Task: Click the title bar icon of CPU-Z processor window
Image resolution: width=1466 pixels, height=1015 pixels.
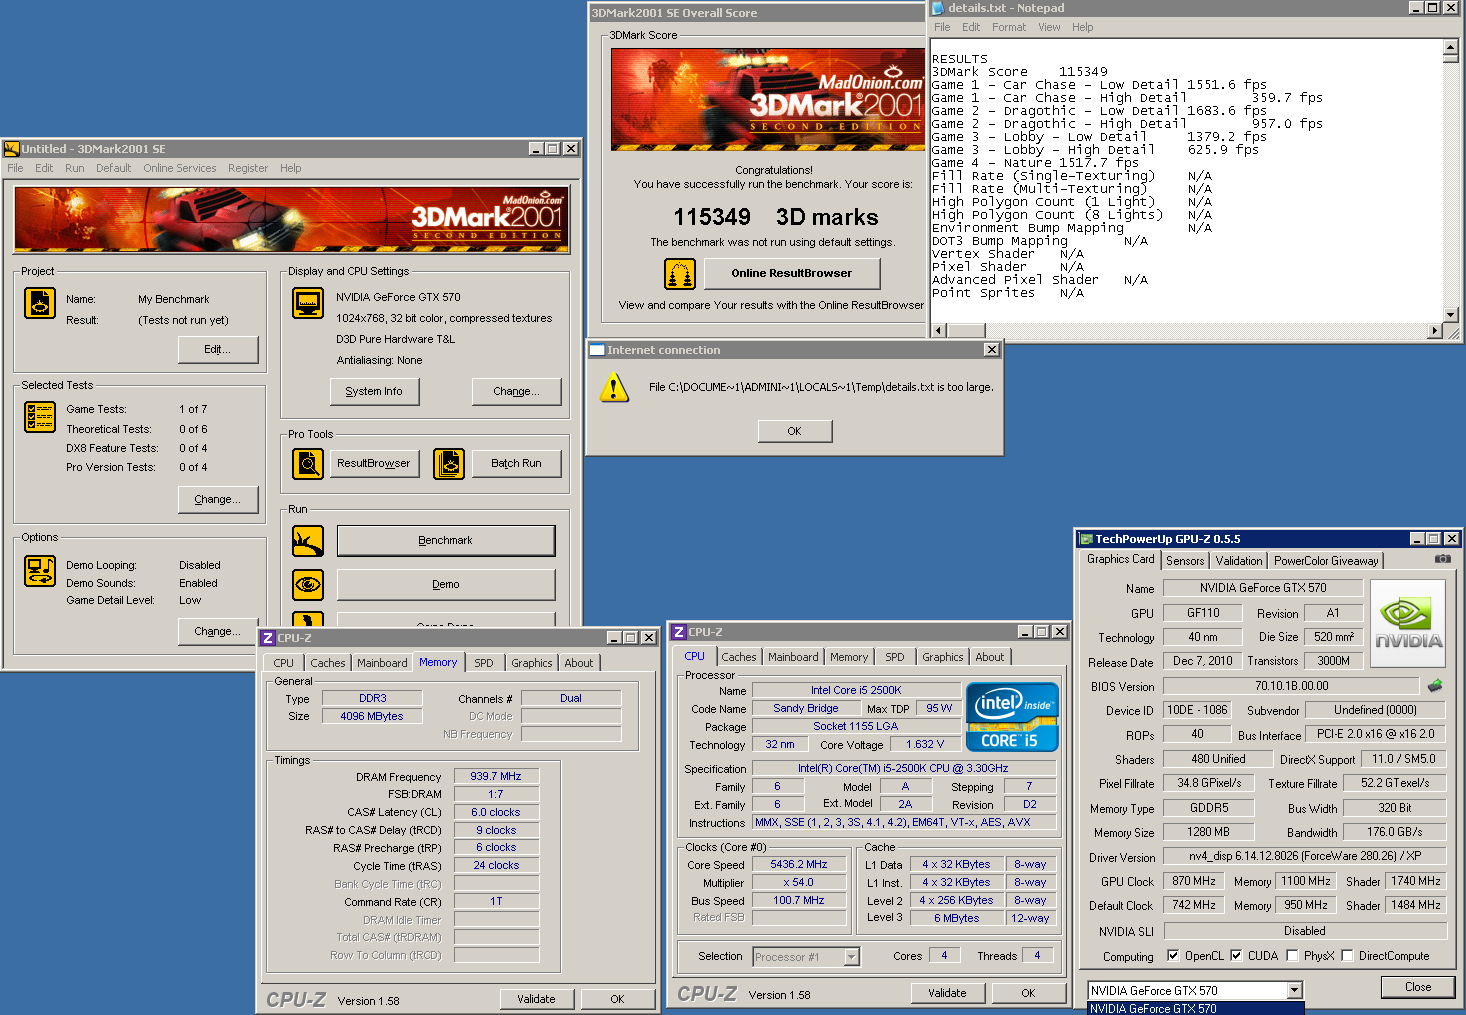Action: click(679, 632)
